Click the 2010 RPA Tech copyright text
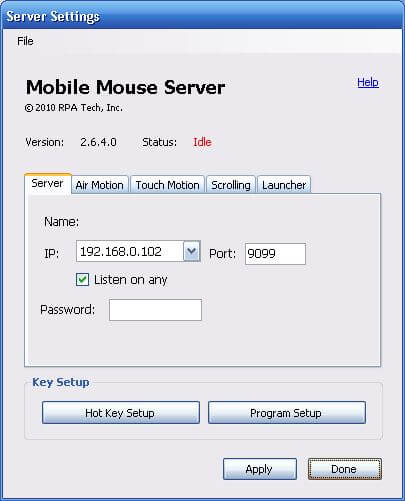Screen dimensions: 405x501 (74, 108)
